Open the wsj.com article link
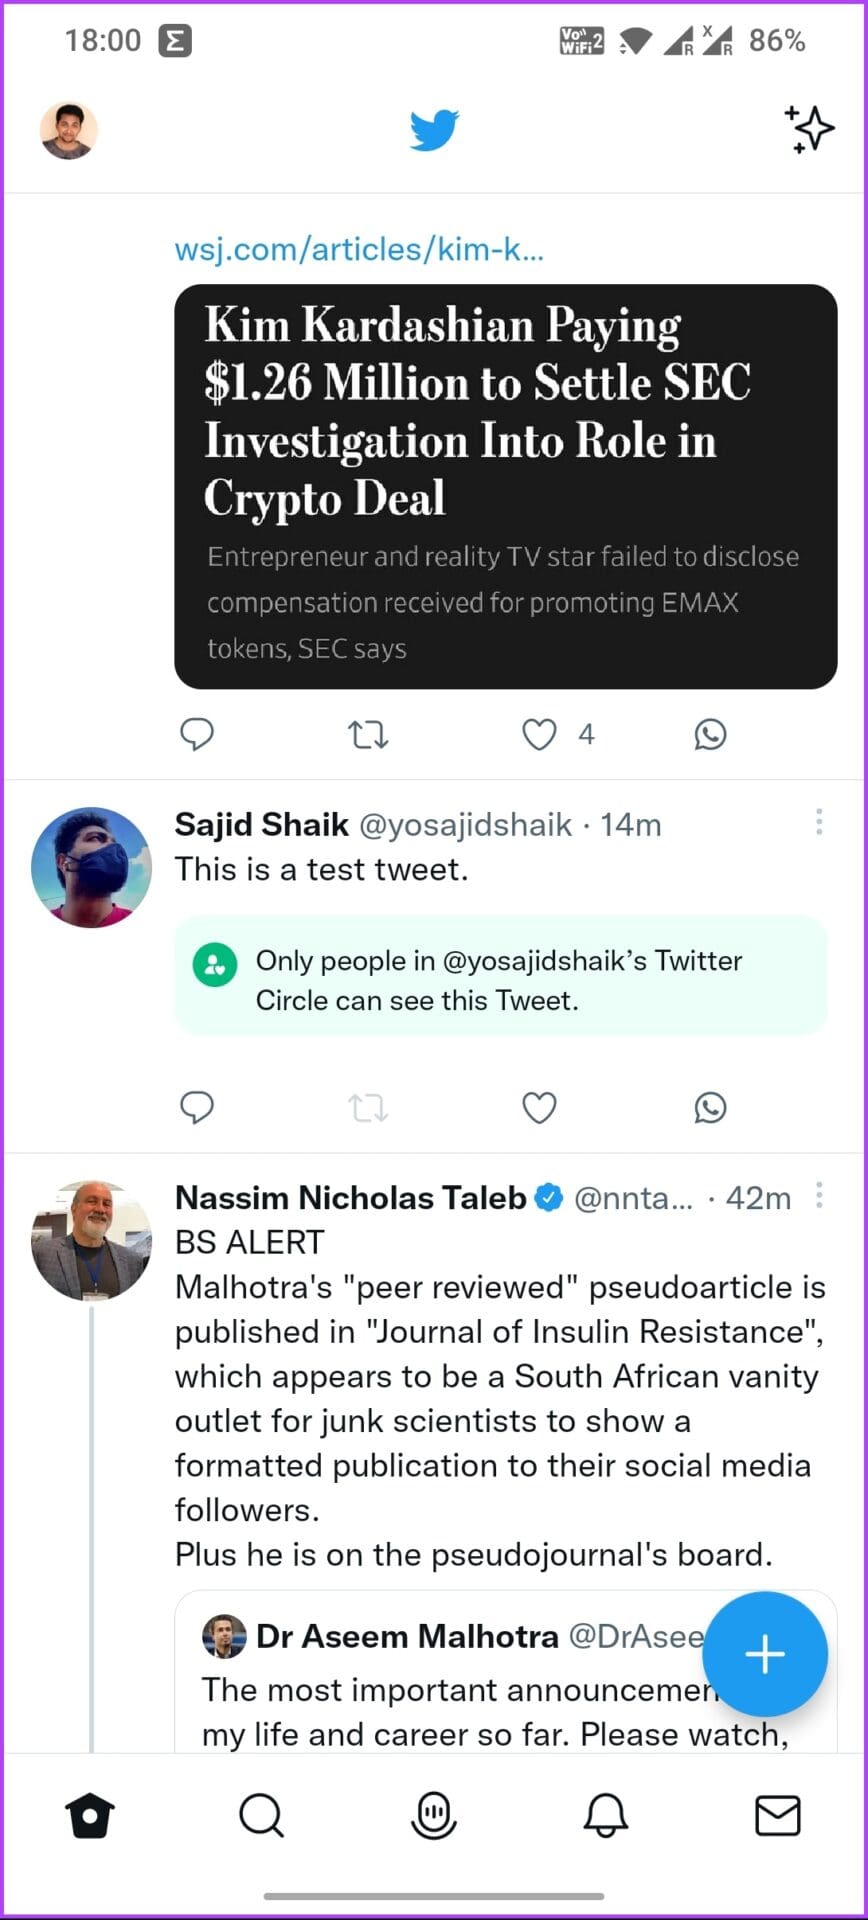The image size is (868, 1920). (x=359, y=249)
